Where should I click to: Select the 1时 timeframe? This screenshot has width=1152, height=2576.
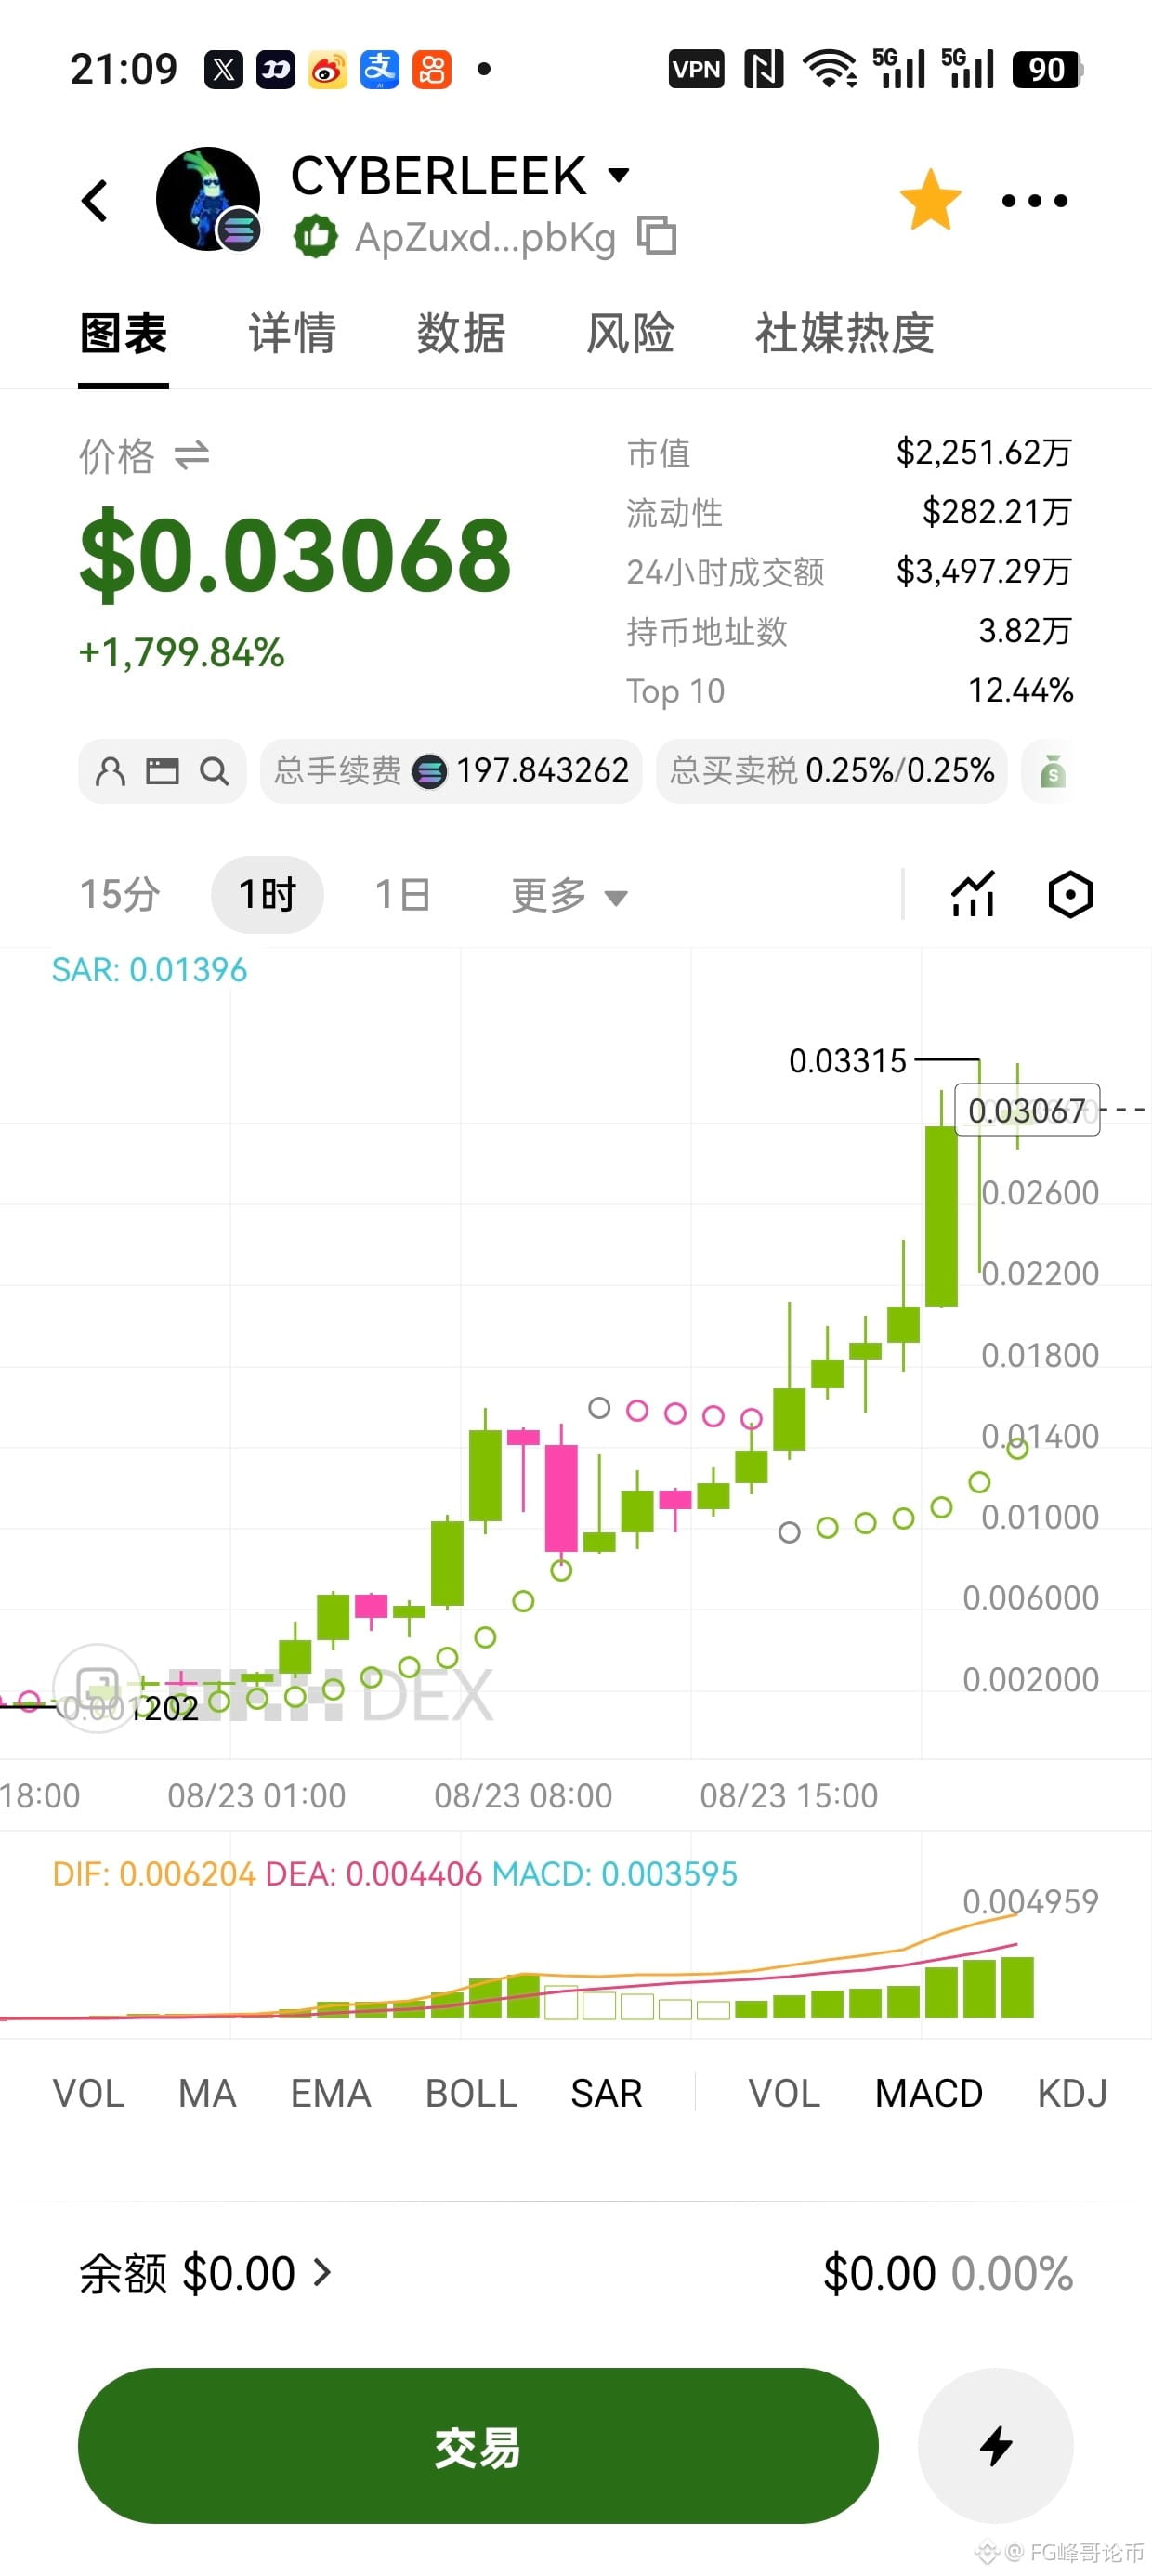pyautogui.click(x=267, y=894)
